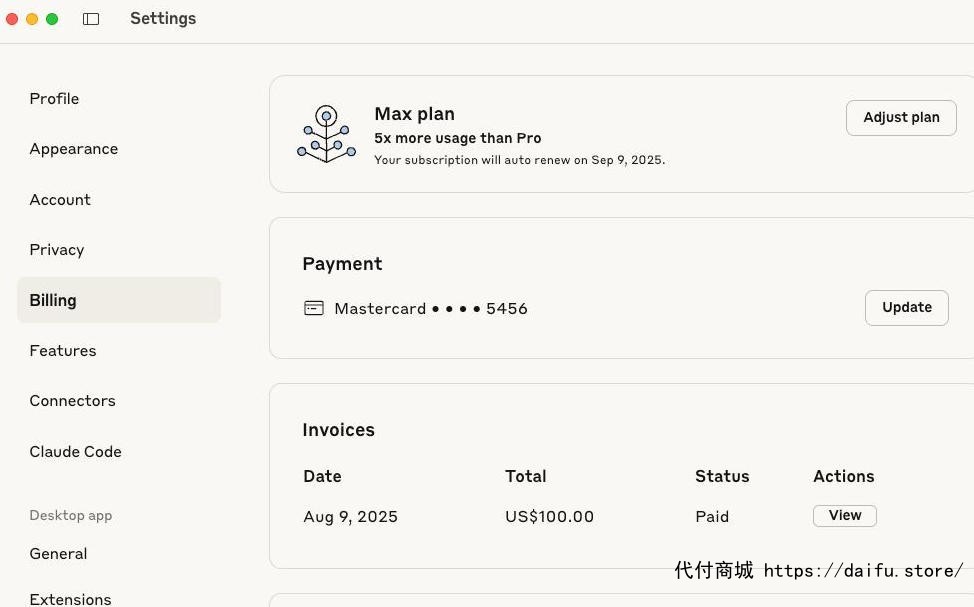Click the green fullscreen window button

point(52,19)
